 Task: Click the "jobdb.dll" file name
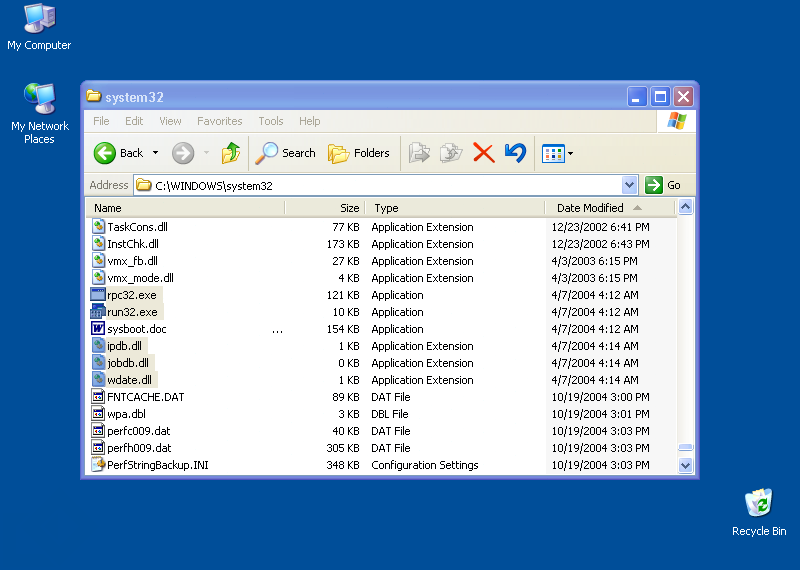click(128, 363)
